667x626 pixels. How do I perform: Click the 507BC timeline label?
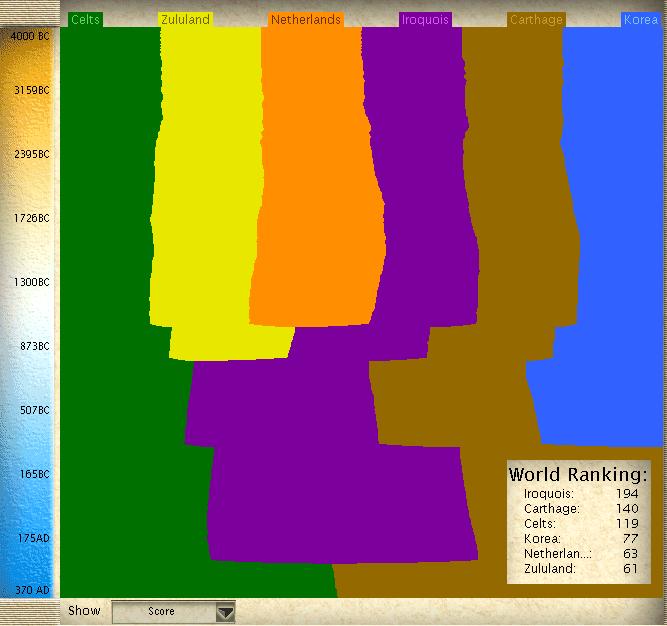(35, 410)
